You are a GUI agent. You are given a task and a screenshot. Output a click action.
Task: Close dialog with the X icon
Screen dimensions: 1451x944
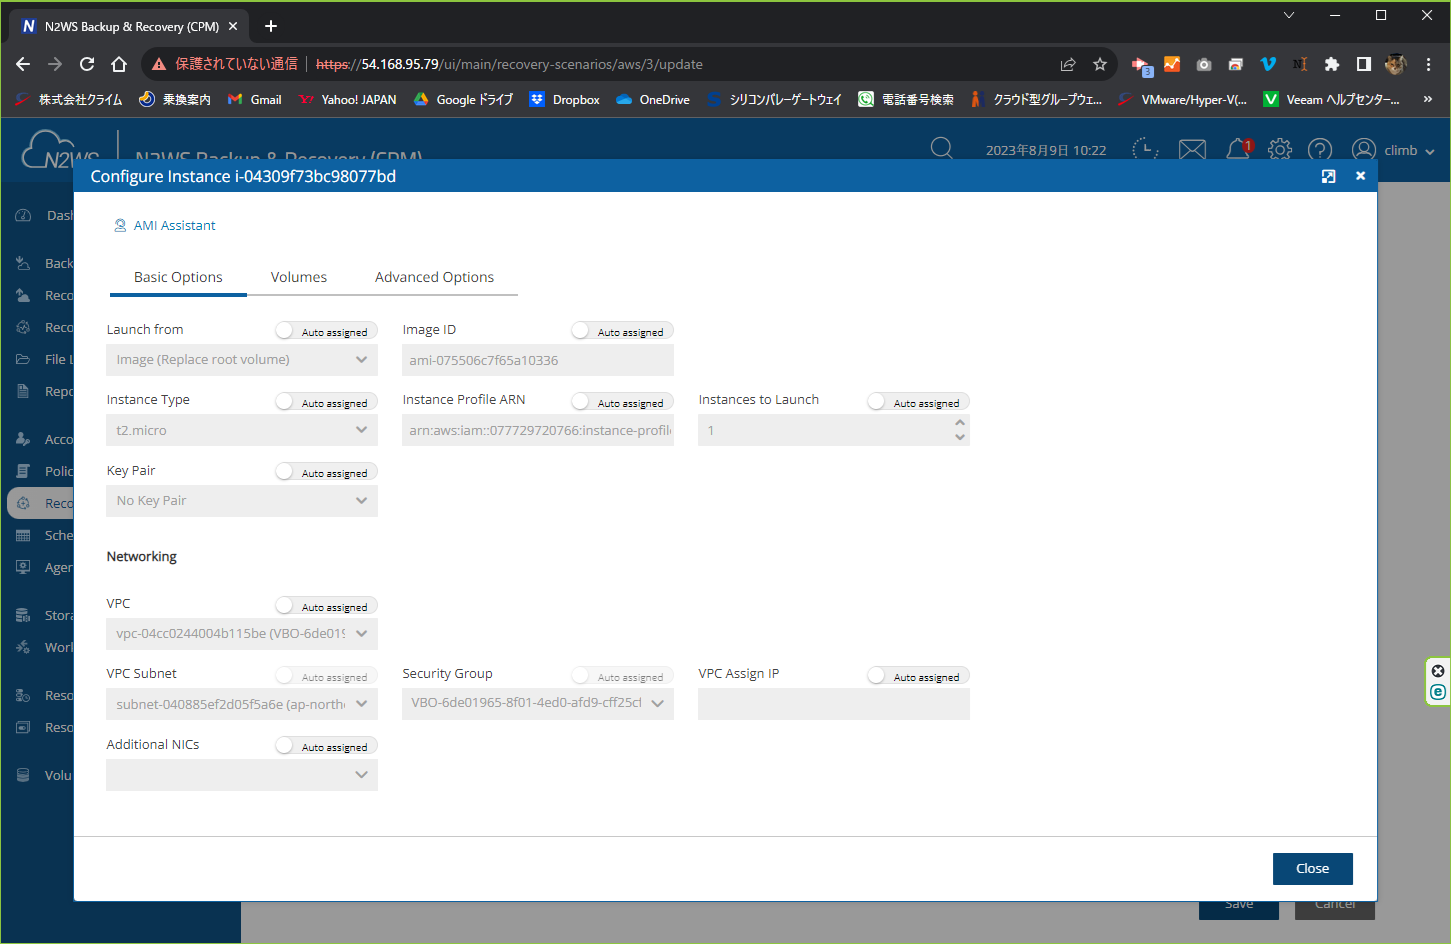[x=1360, y=176]
